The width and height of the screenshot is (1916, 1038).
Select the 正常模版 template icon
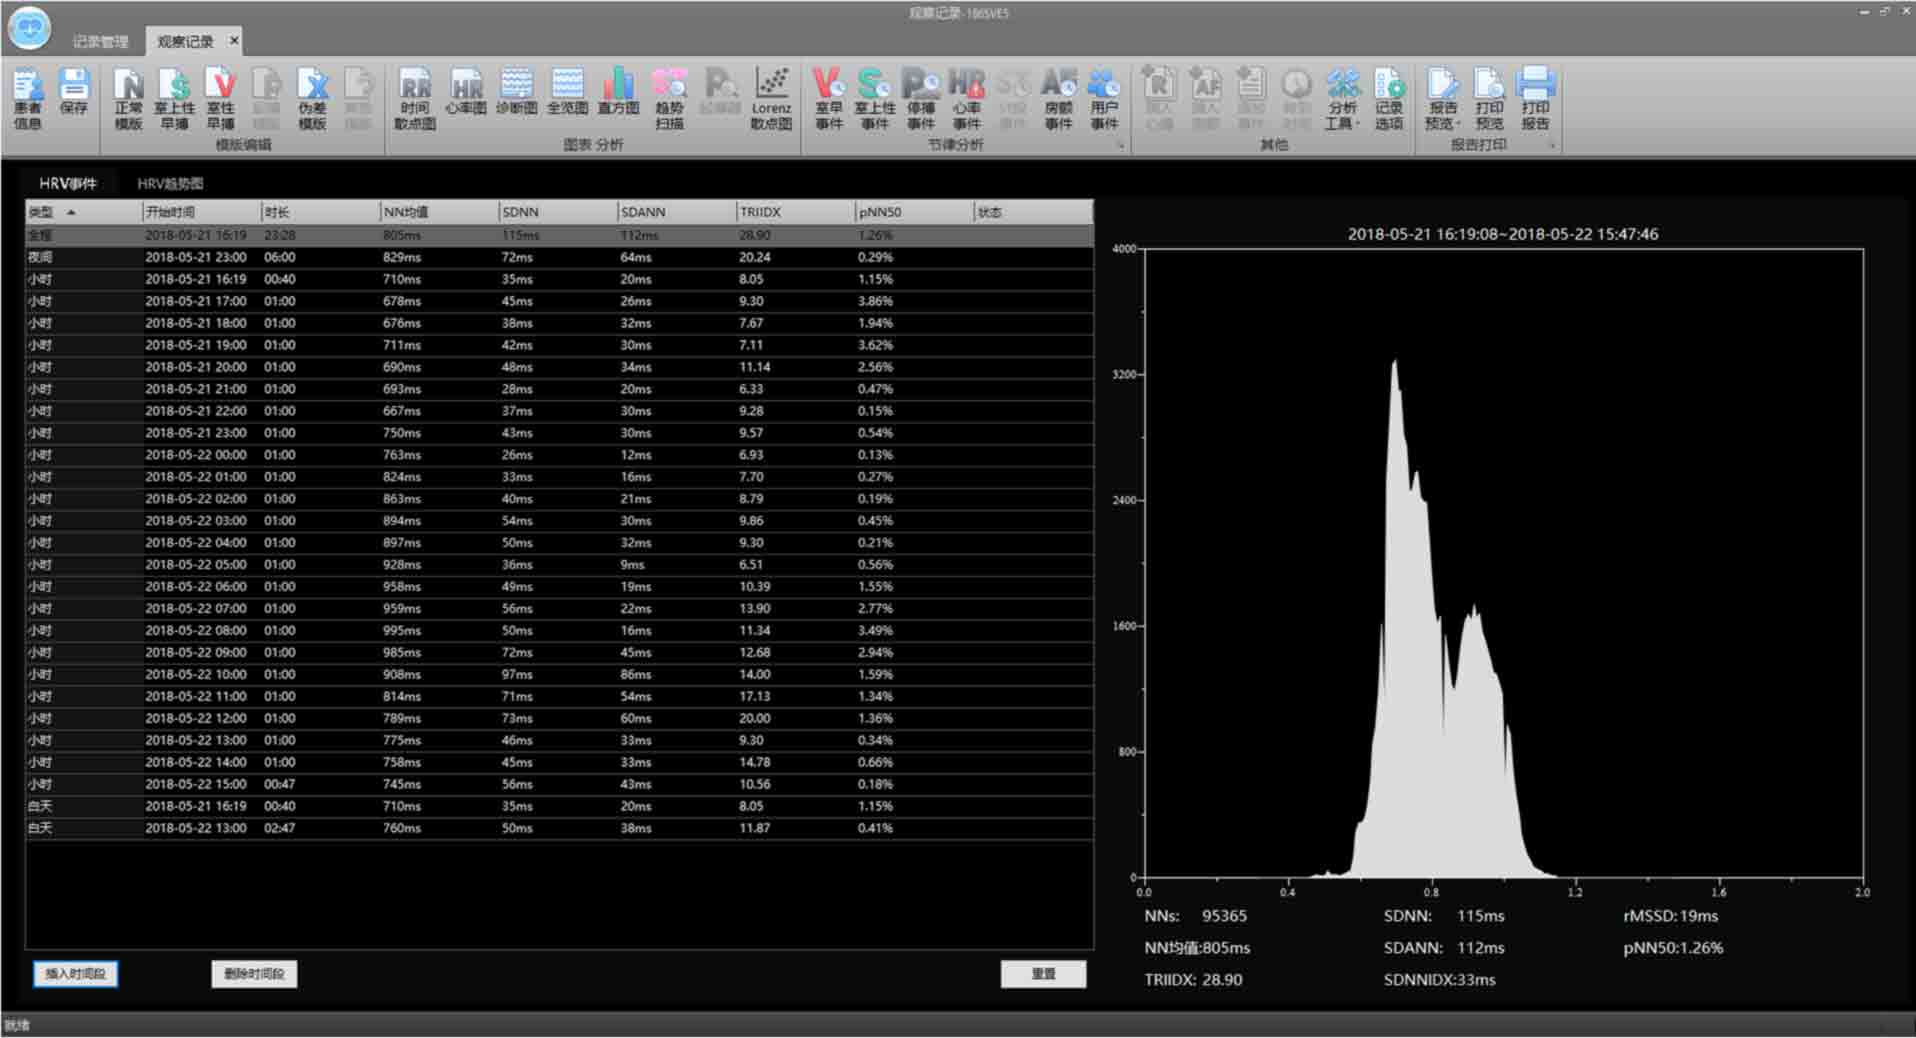pyautogui.click(x=128, y=98)
